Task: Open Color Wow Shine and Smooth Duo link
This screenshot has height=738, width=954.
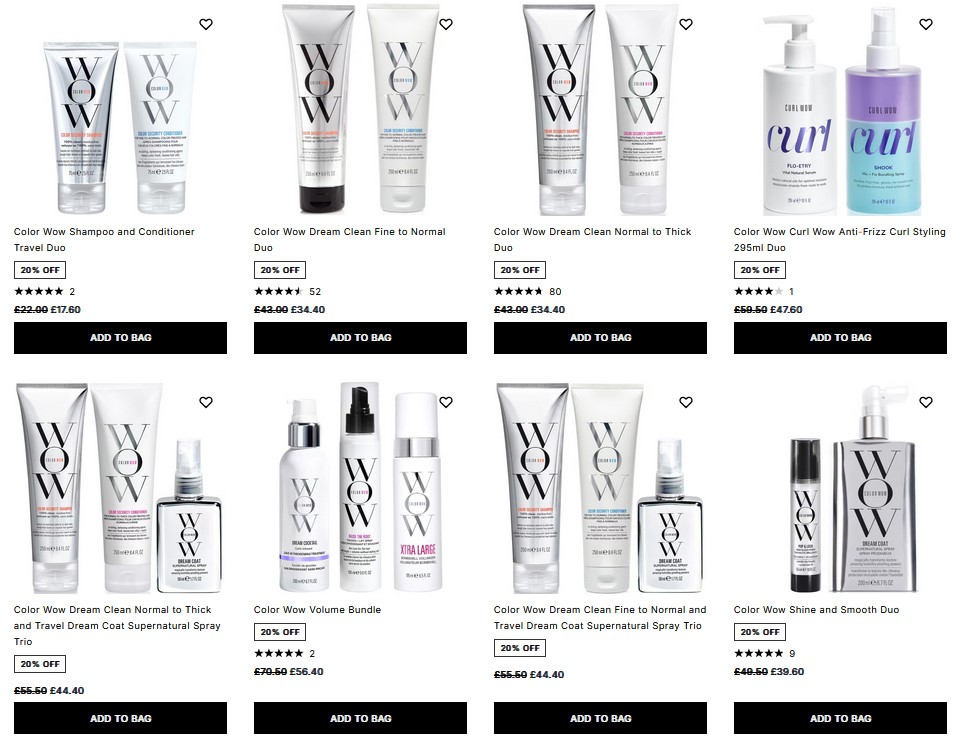Action: coord(816,610)
